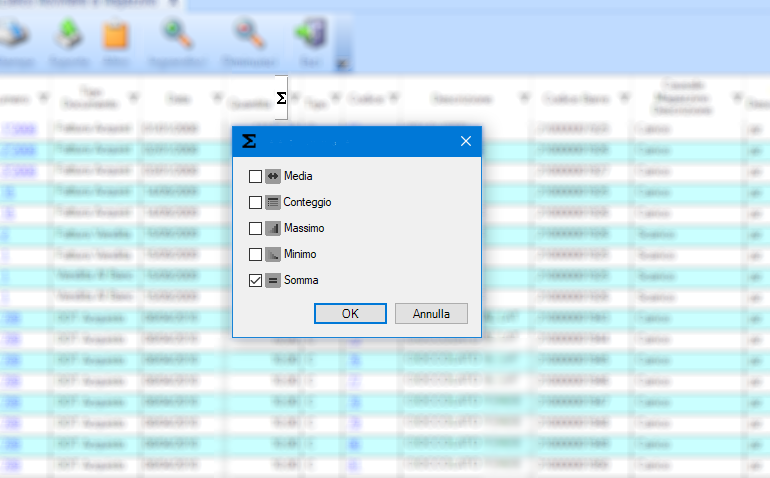Confirm with the OK button

tap(350, 313)
